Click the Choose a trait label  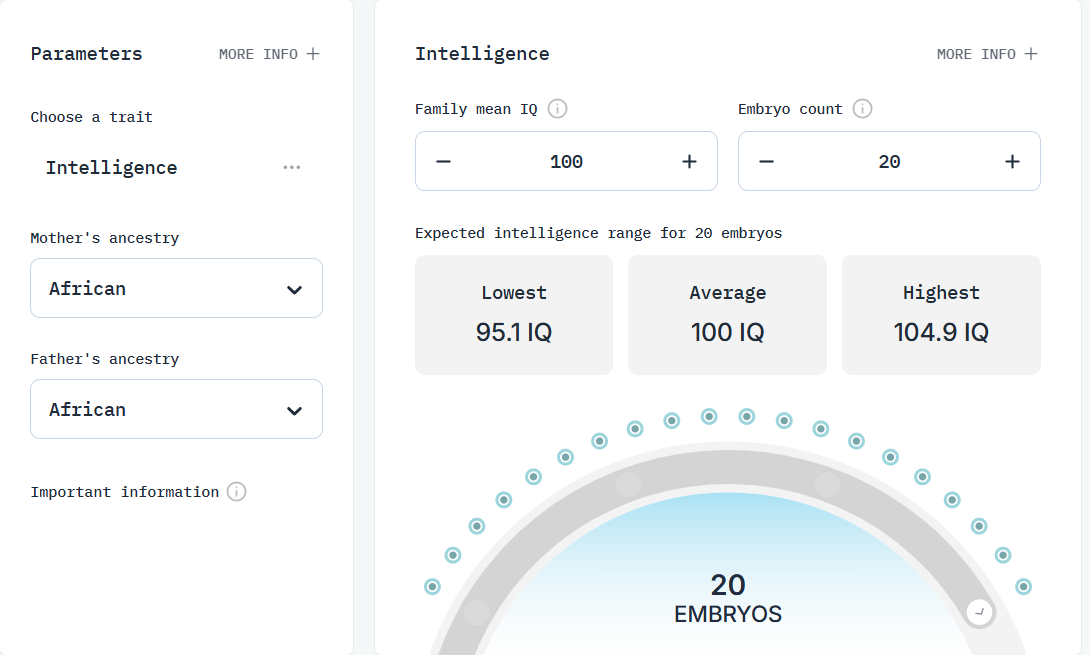tap(92, 118)
